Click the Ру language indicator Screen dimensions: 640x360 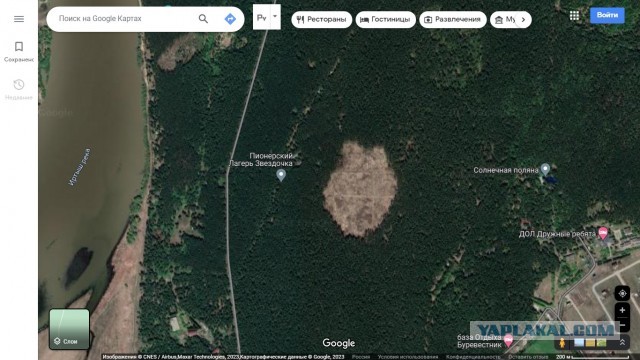(262, 18)
